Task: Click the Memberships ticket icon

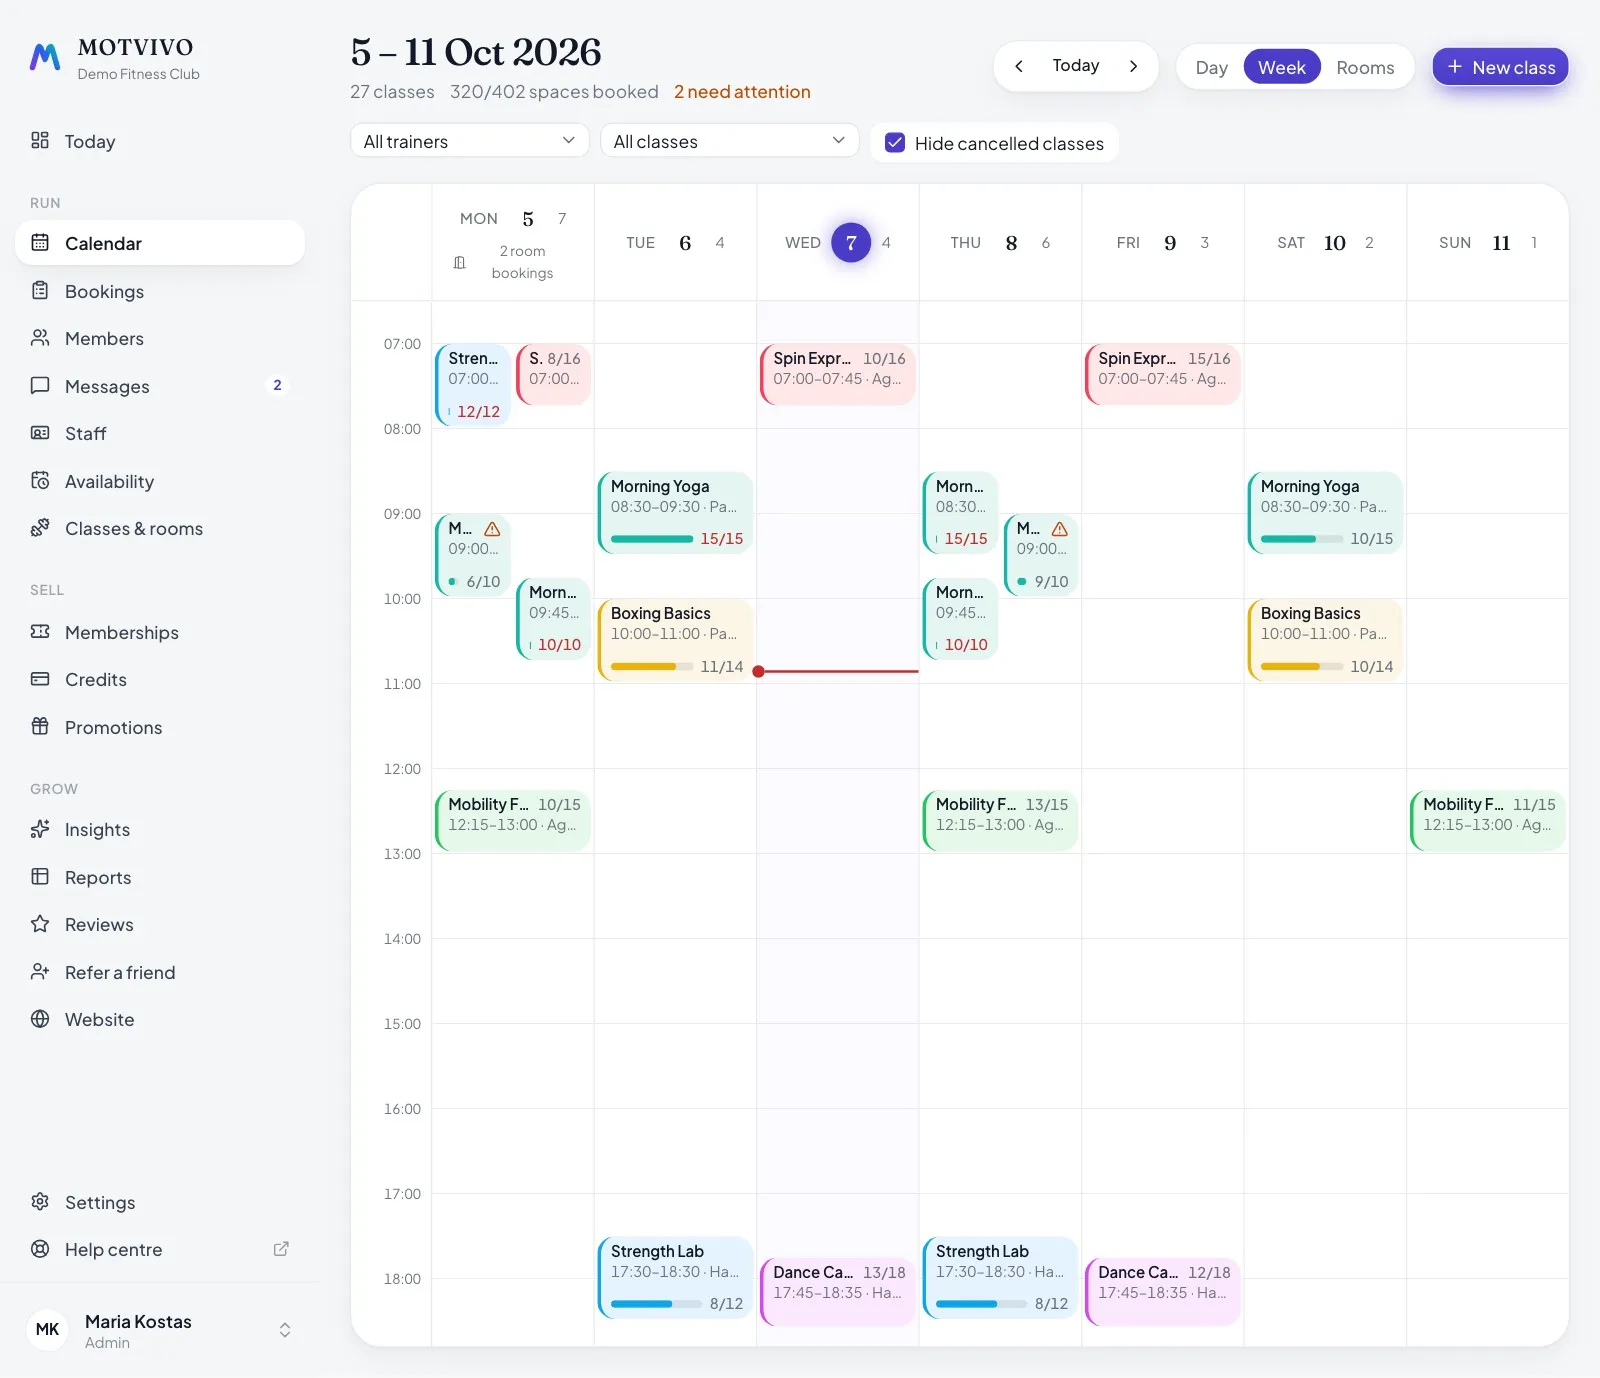Action: [40, 632]
